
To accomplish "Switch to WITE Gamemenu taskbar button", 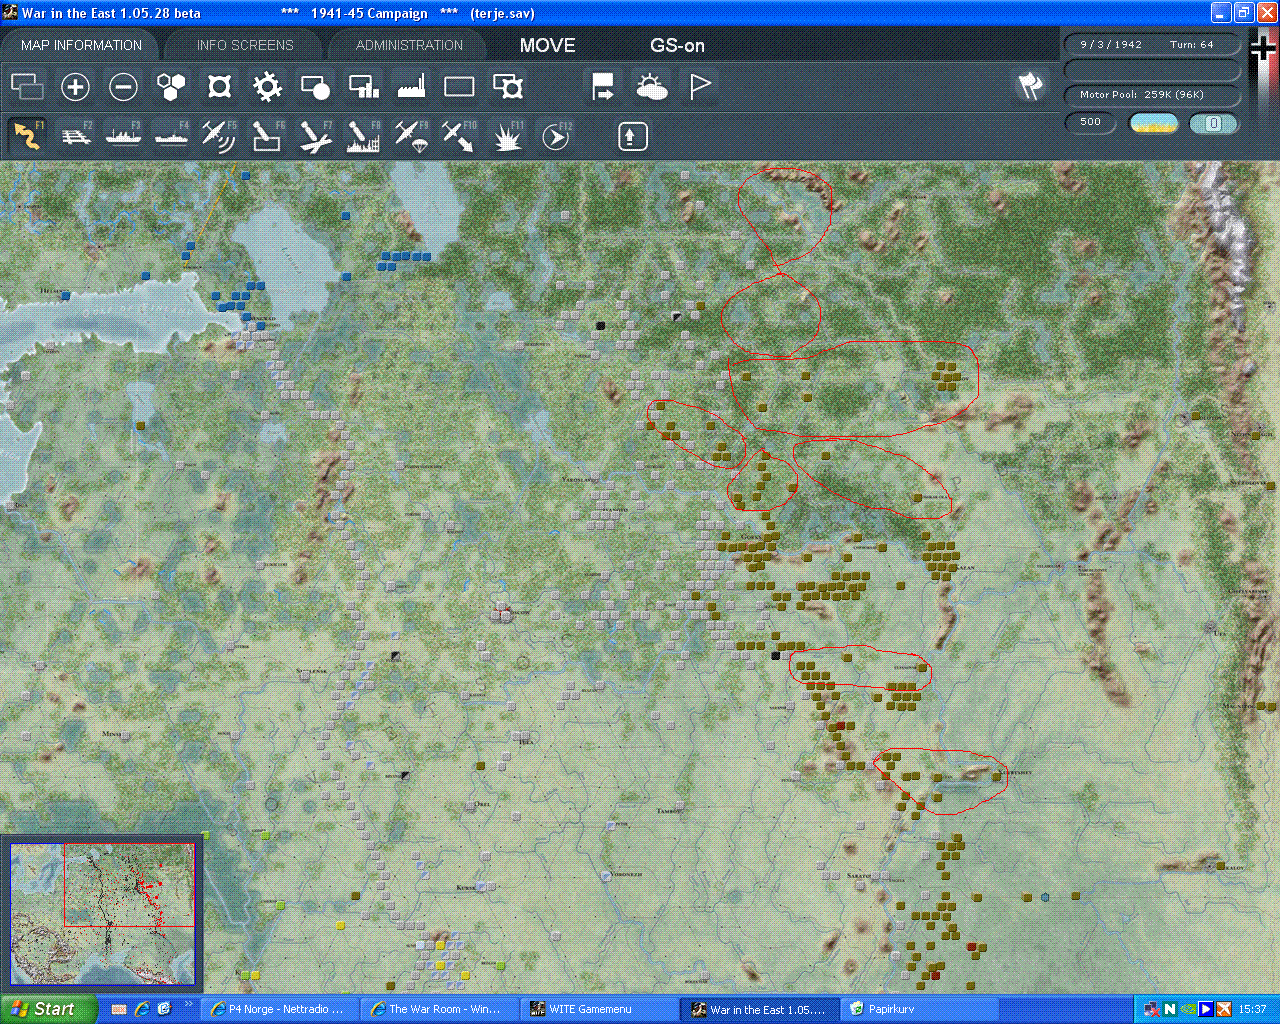I will pyautogui.click(x=598, y=1009).
